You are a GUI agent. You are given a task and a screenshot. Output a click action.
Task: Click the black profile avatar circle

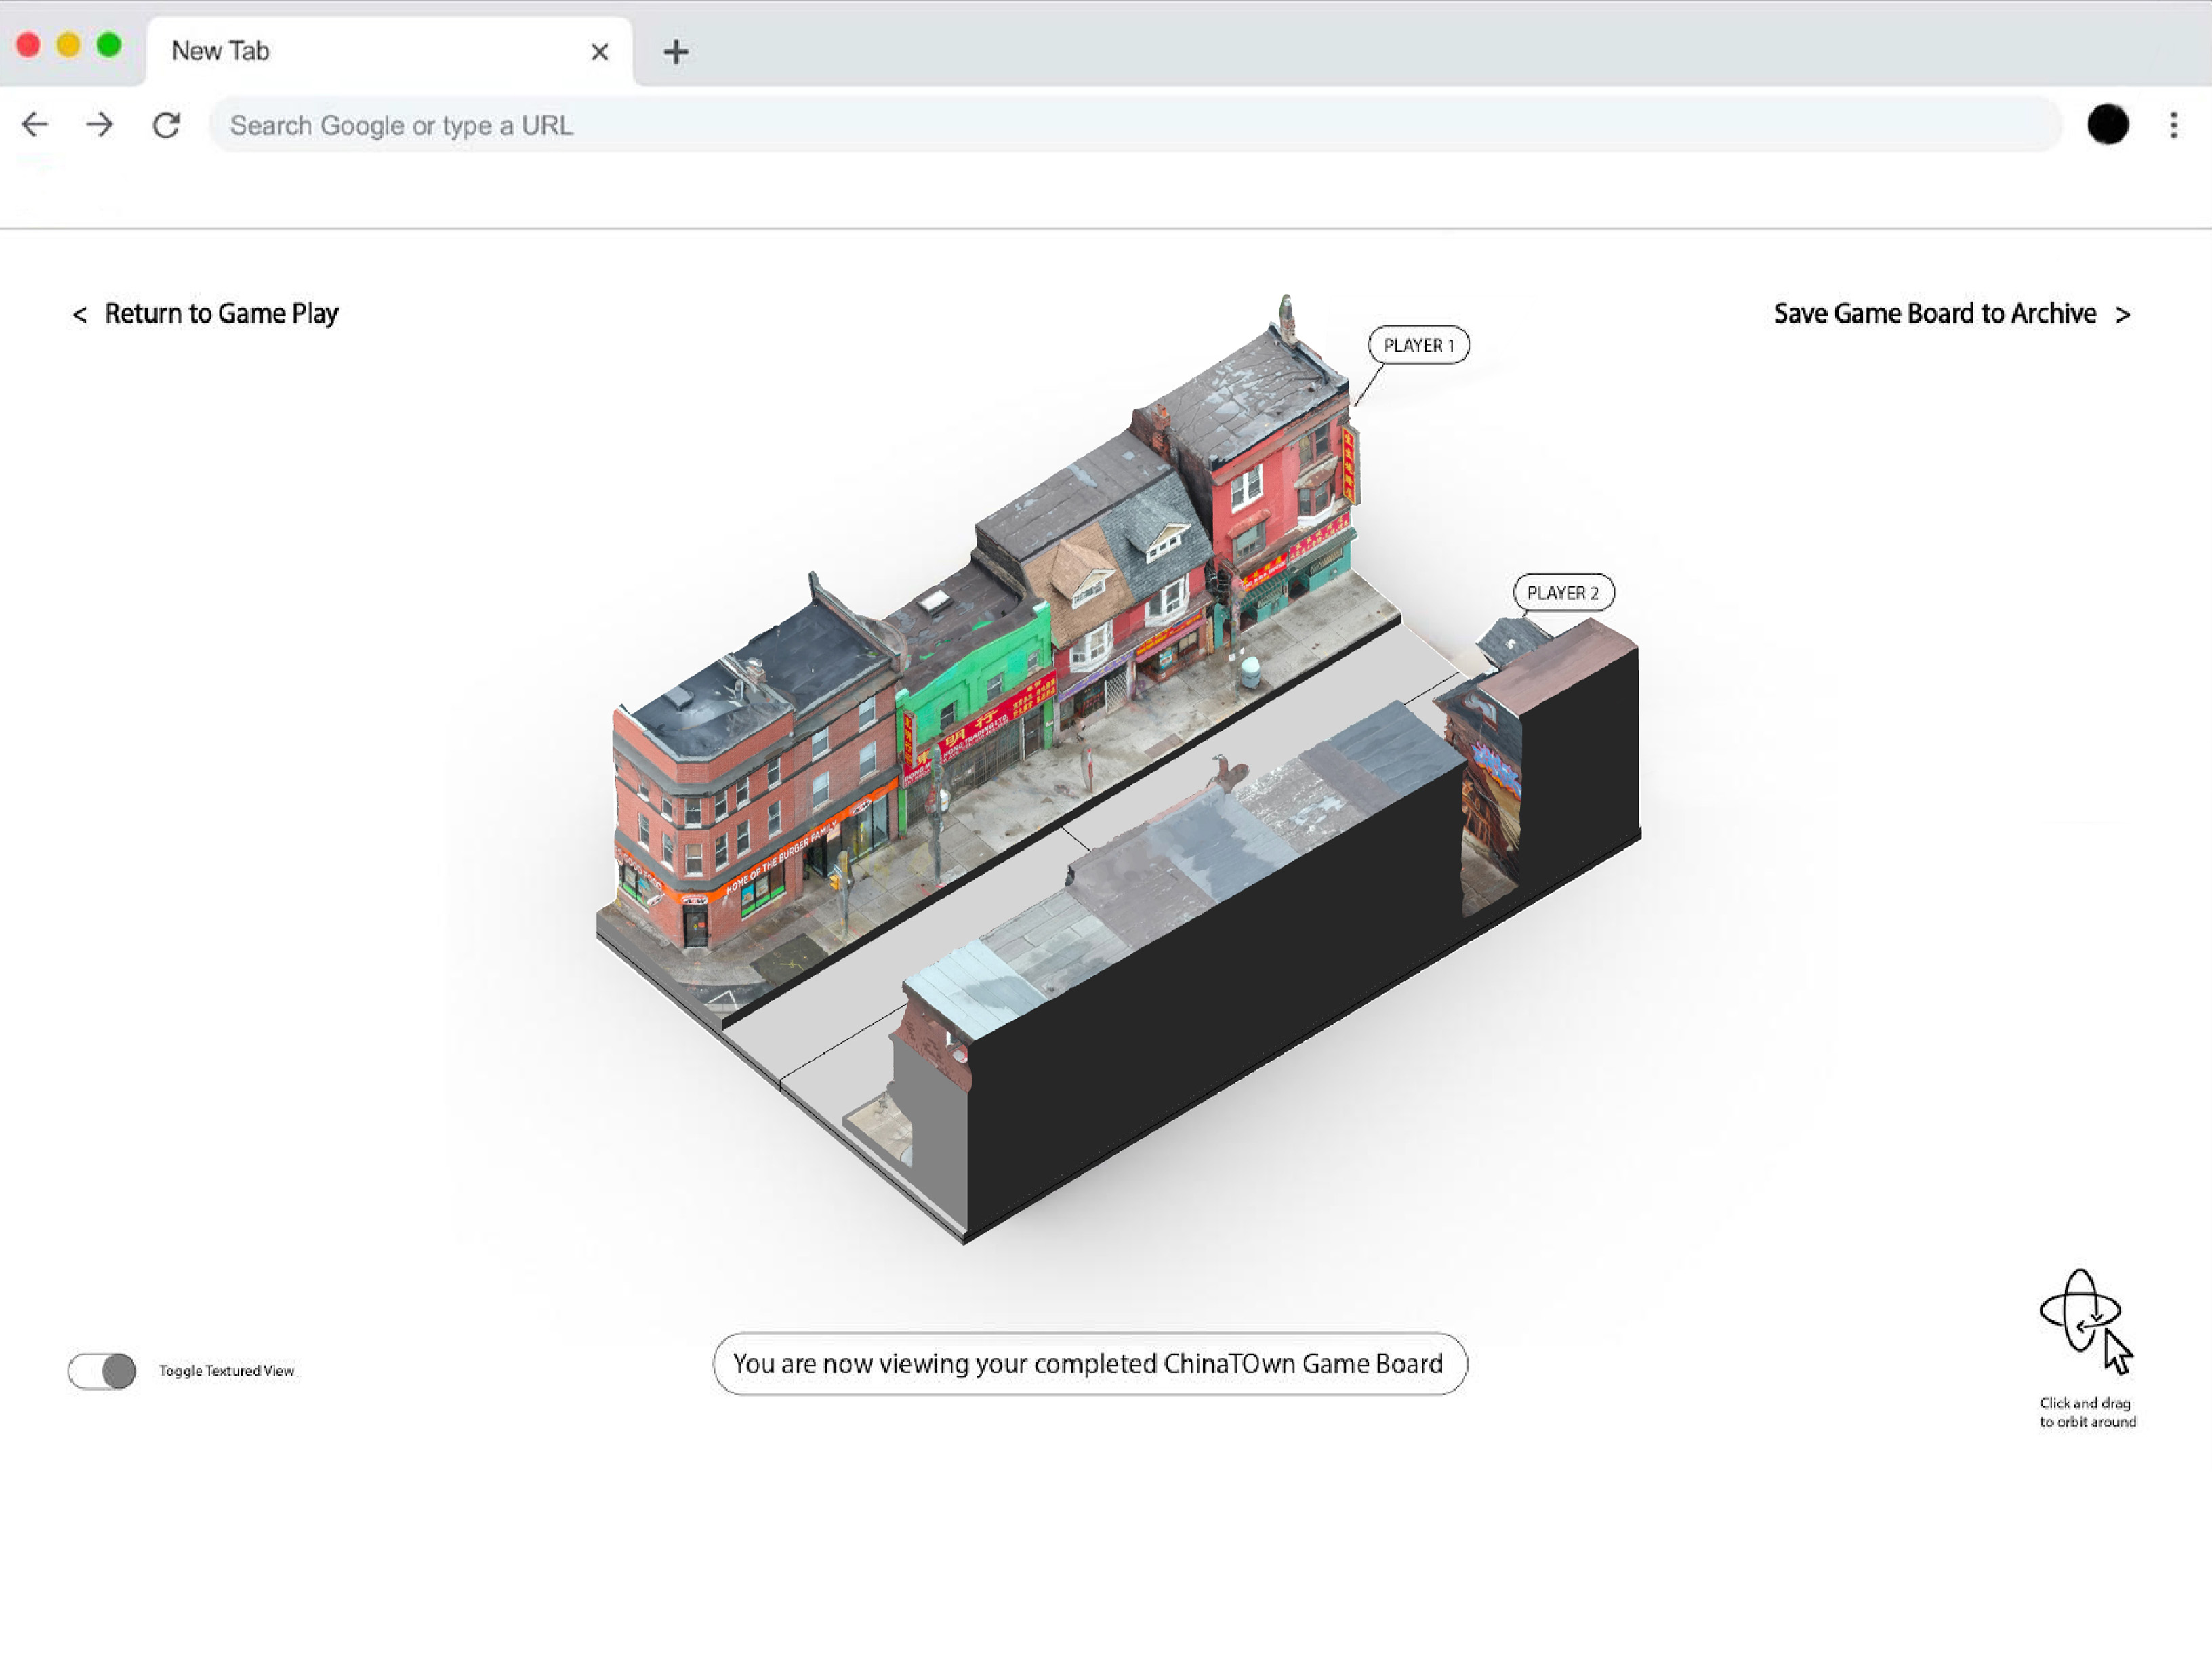tap(2107, 125)
